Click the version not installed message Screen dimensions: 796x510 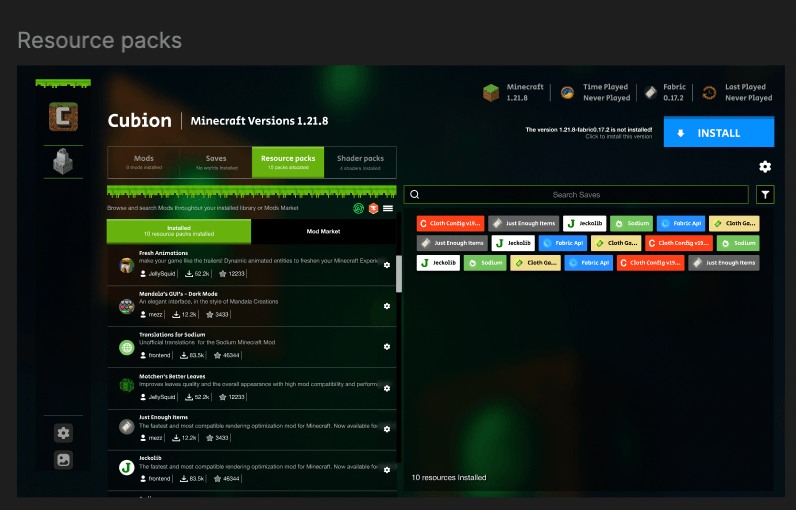(x=588, y=130)
